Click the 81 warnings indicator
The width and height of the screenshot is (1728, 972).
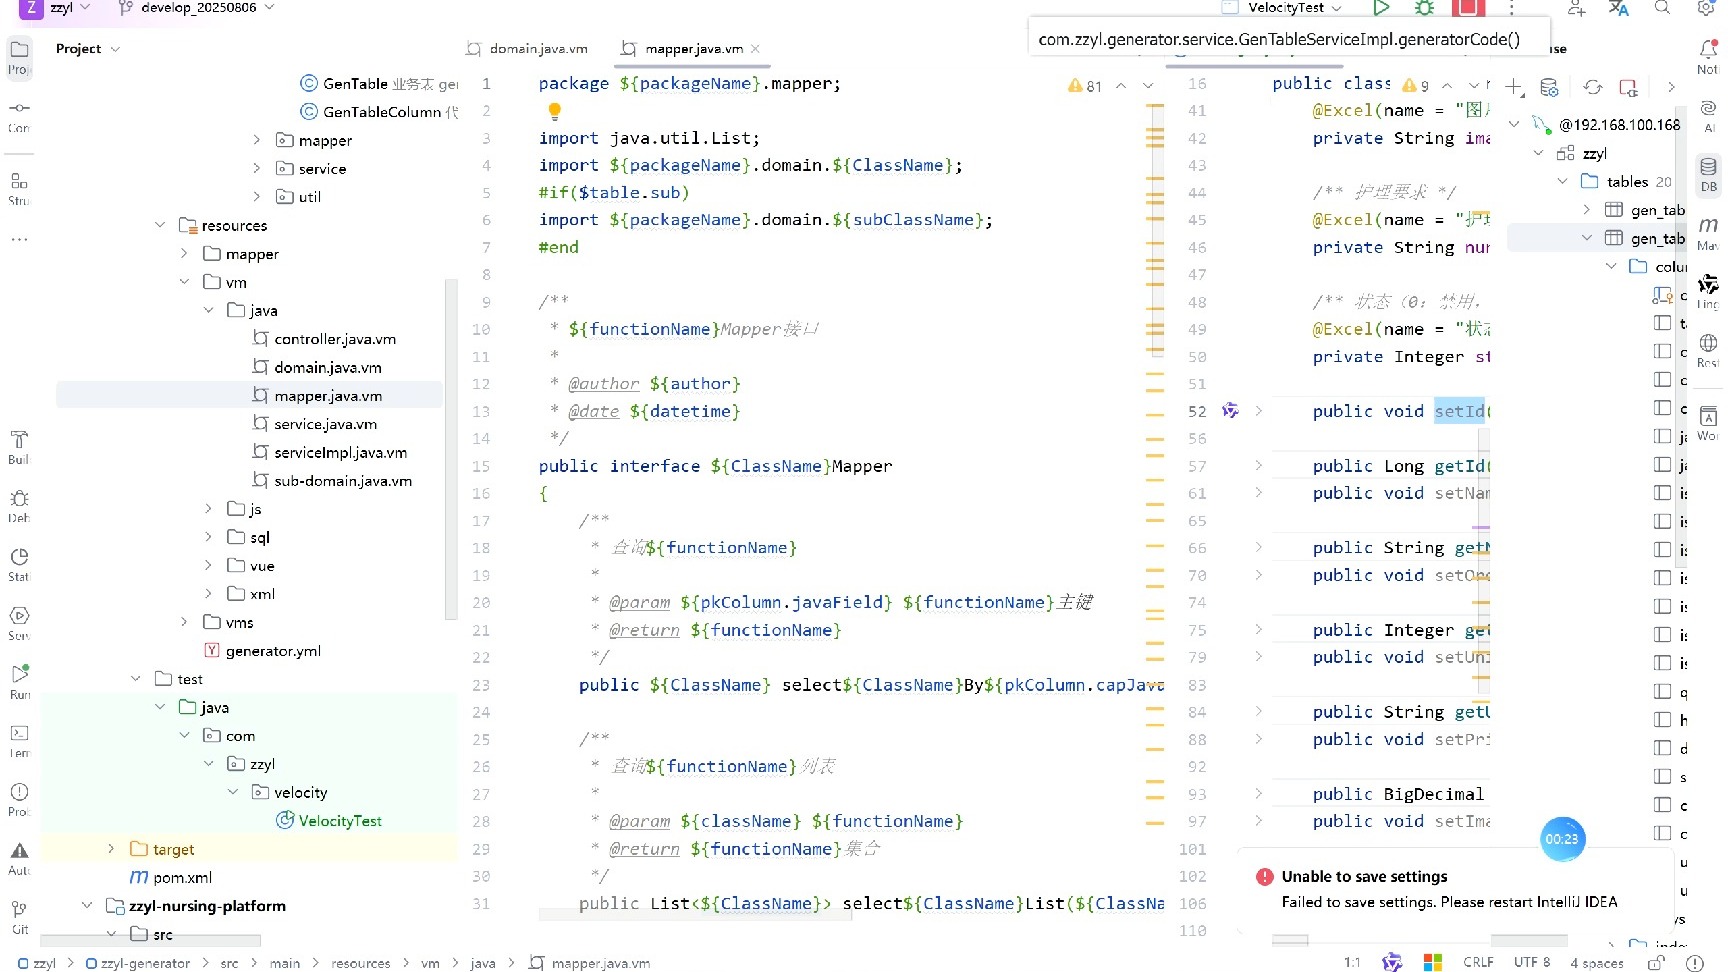tap(1084, 86)
